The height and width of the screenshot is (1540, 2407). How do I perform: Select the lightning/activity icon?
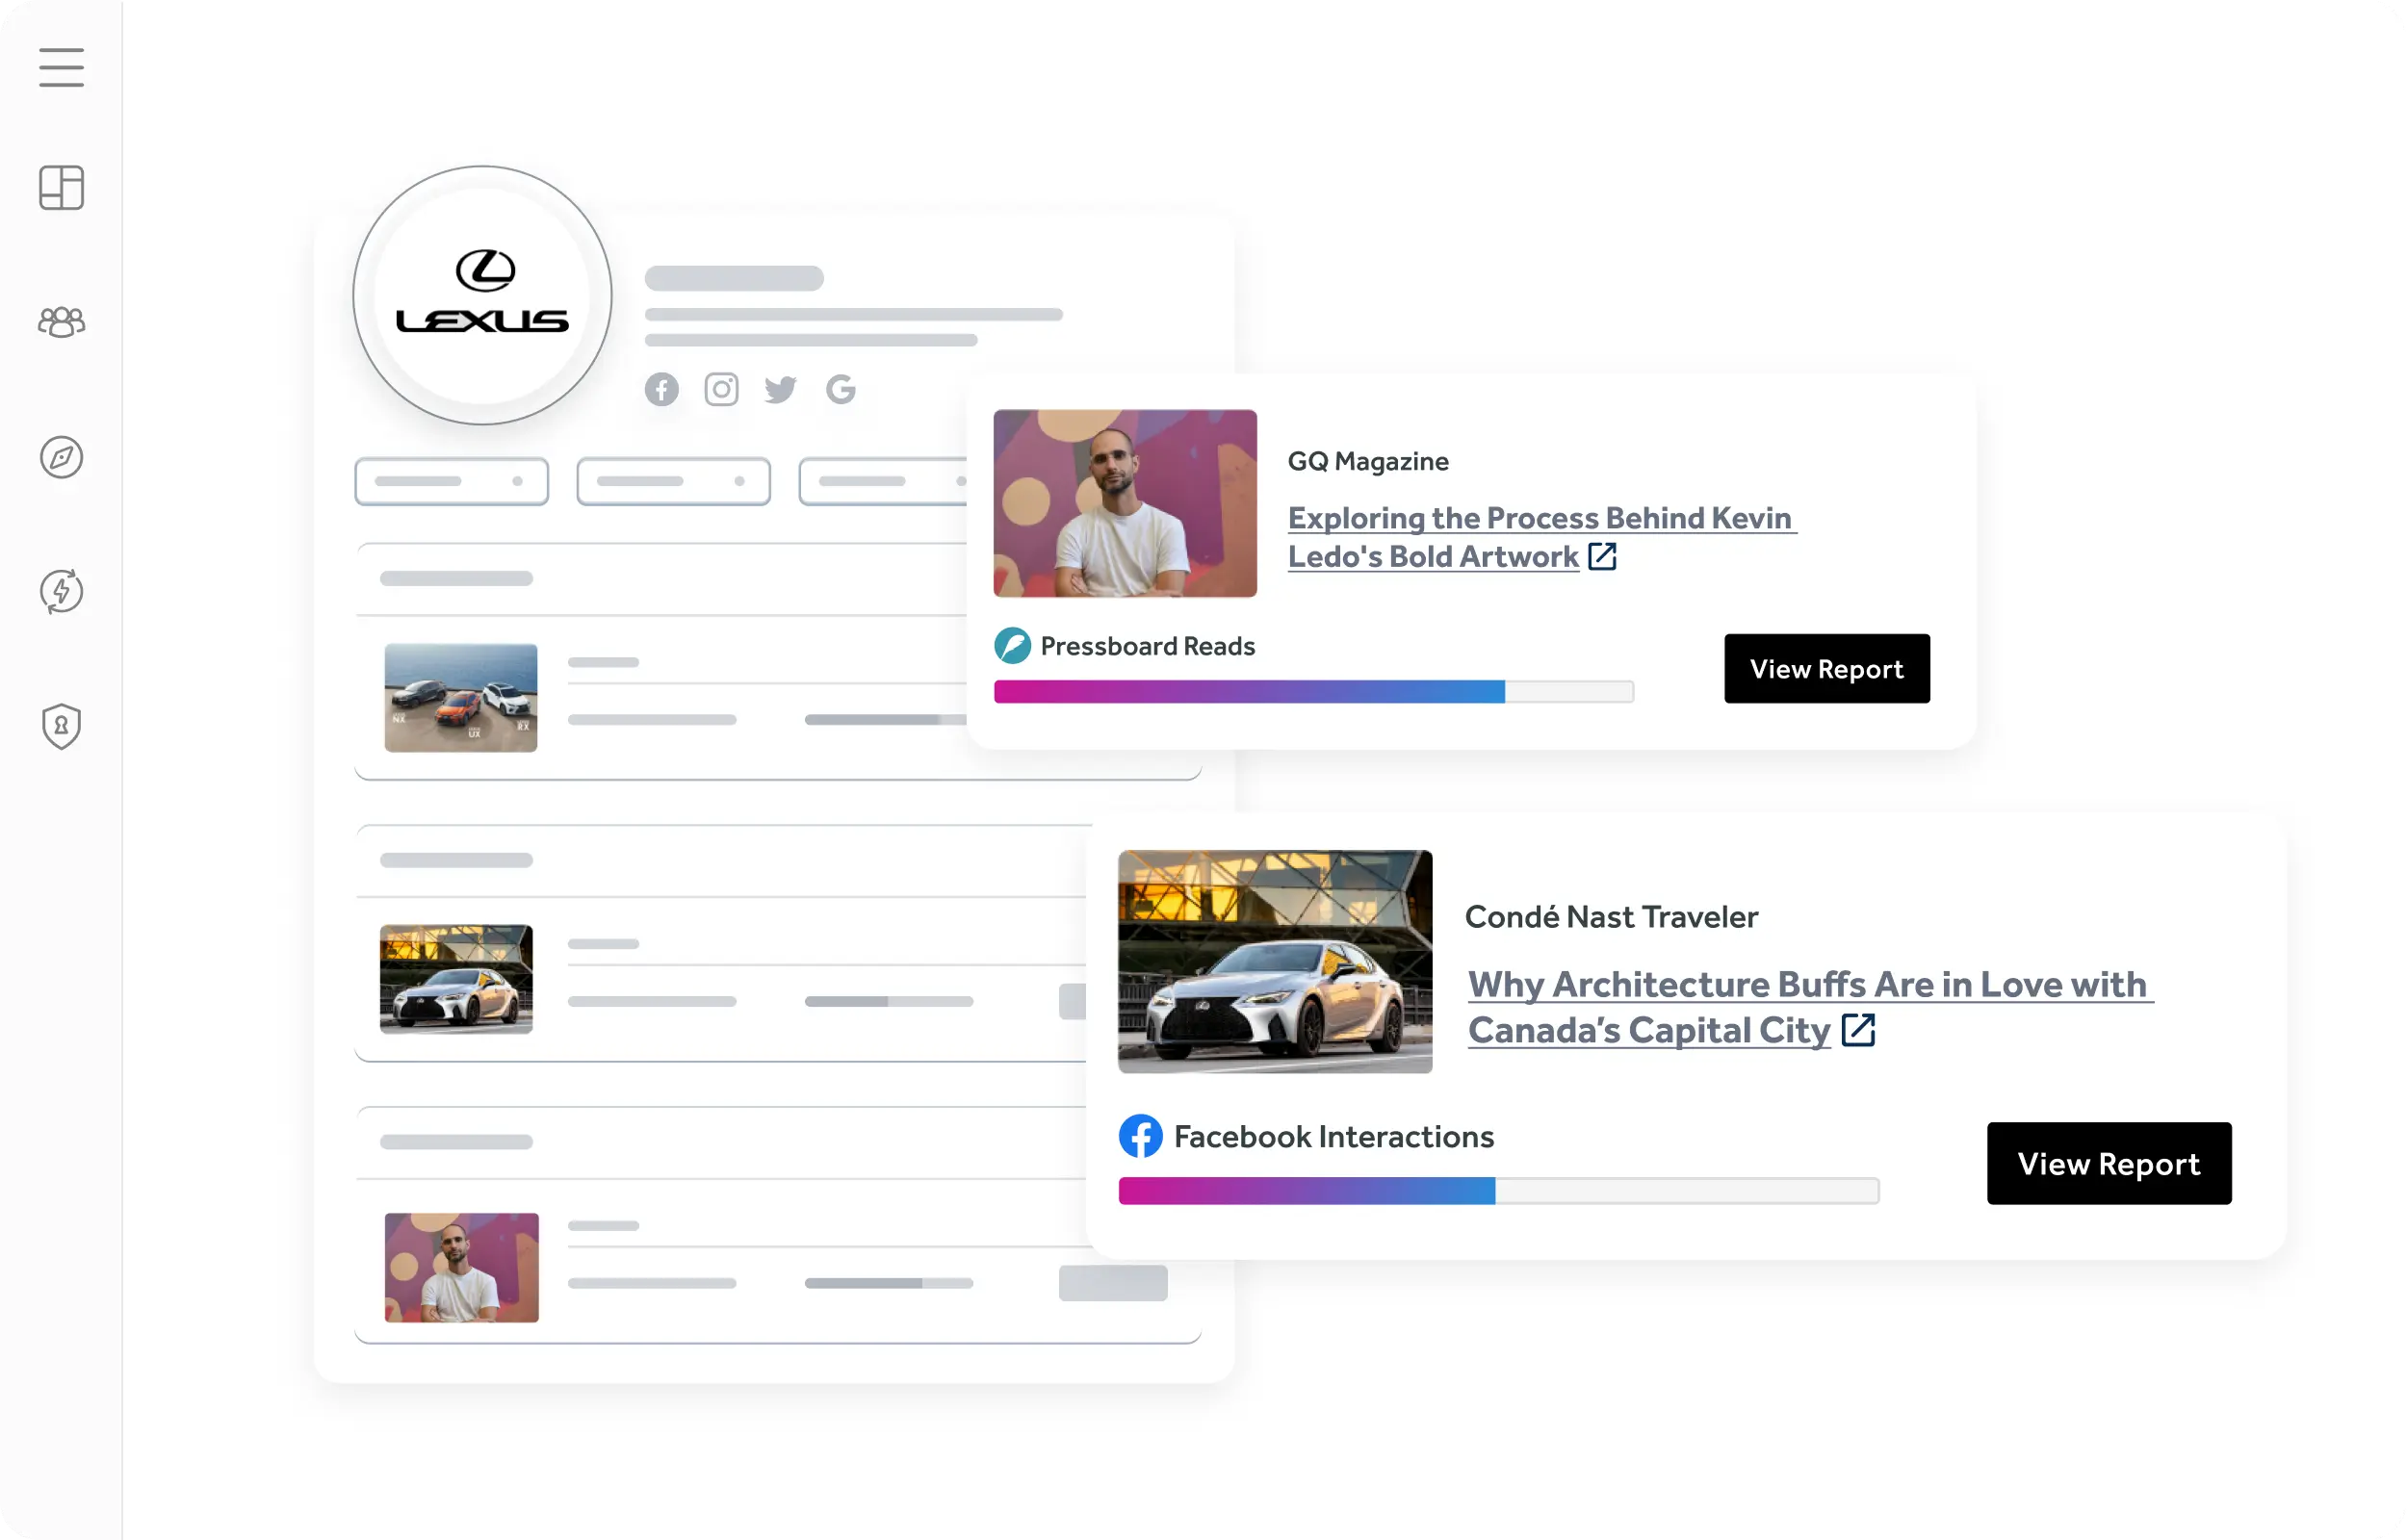pyautogui.click(x=62, y=591)
